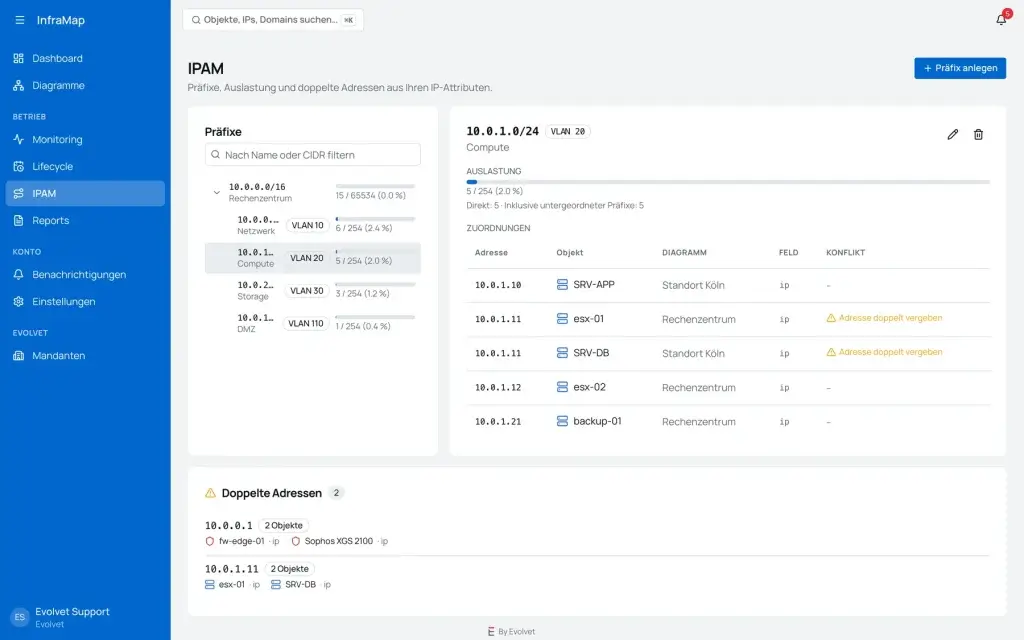1024x640 pixels.
Task: Click duplicate address 10.0.0.1 entry
Action: click(228, 526)
